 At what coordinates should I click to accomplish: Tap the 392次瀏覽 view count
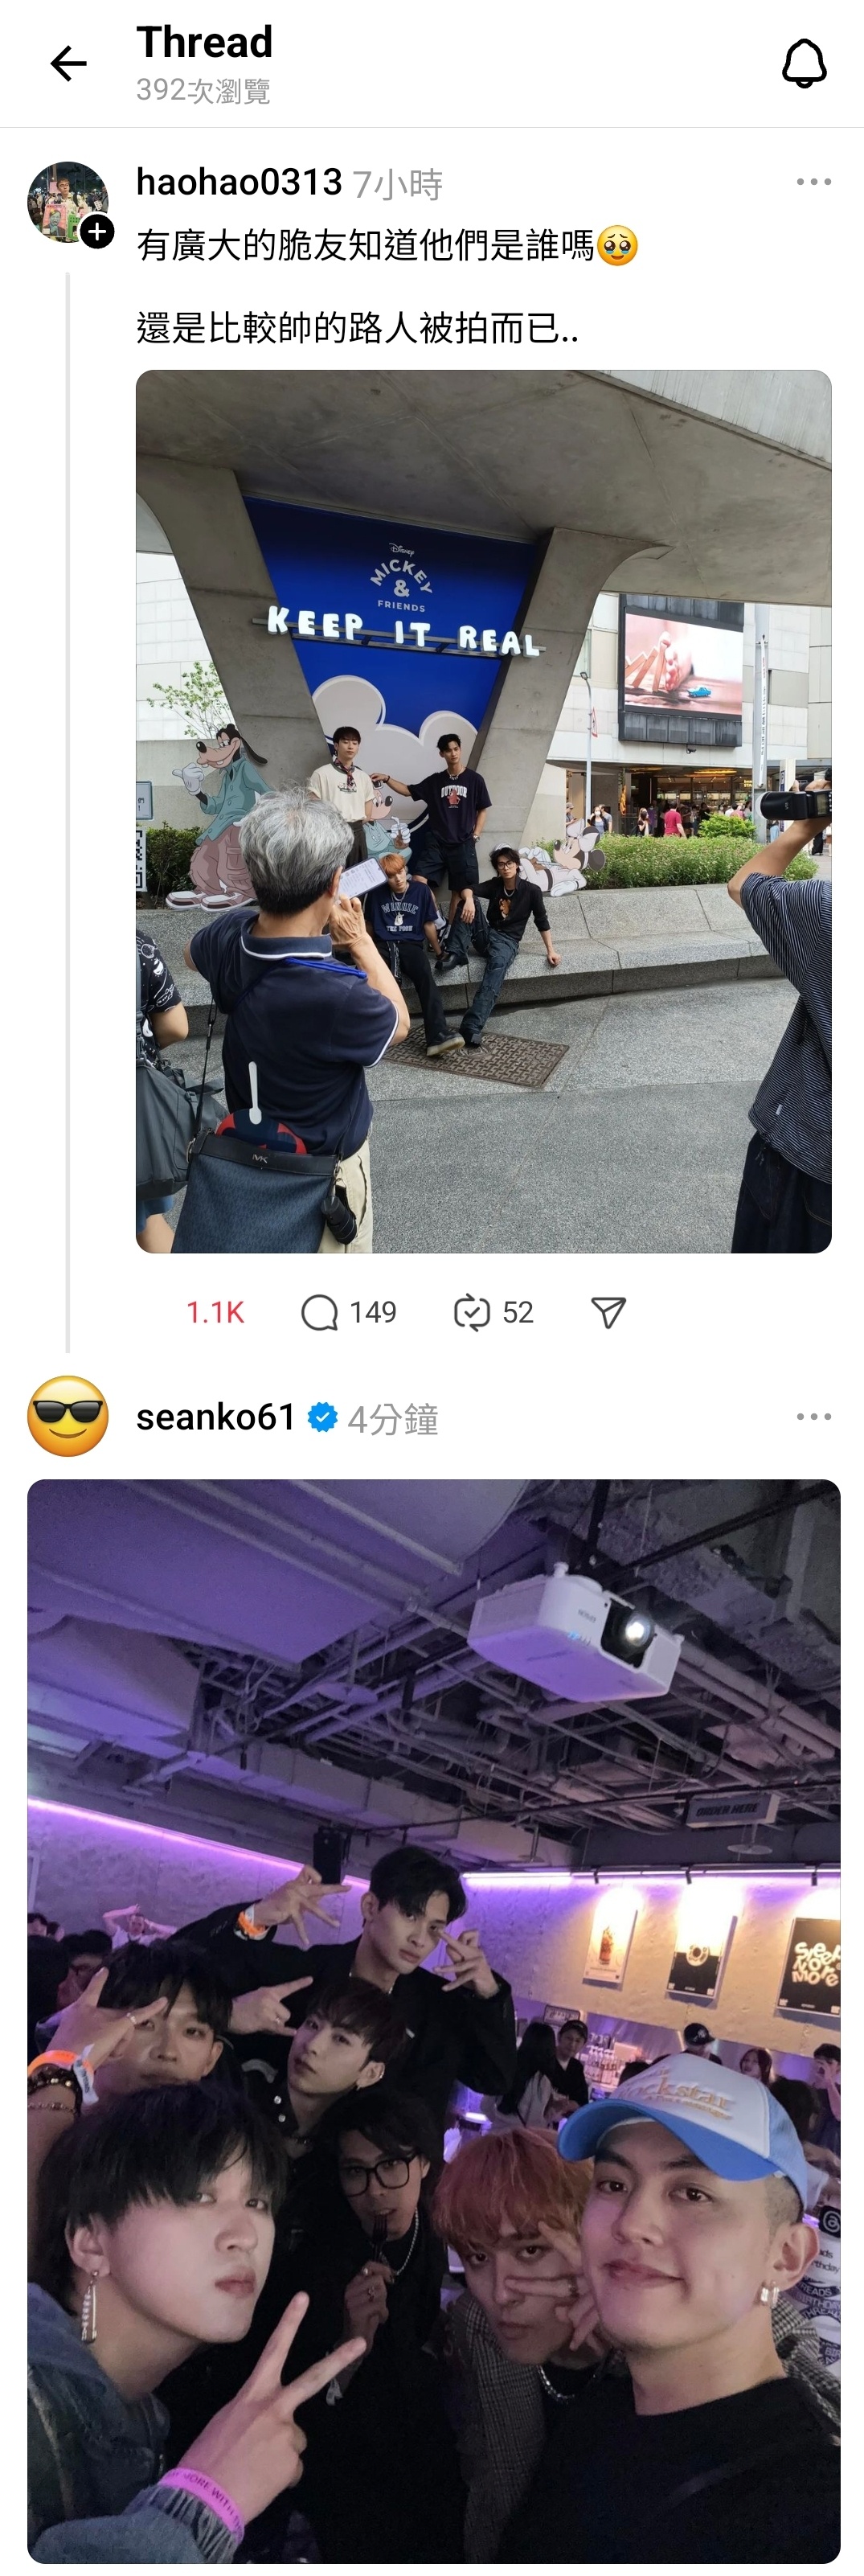click(203, 91)
